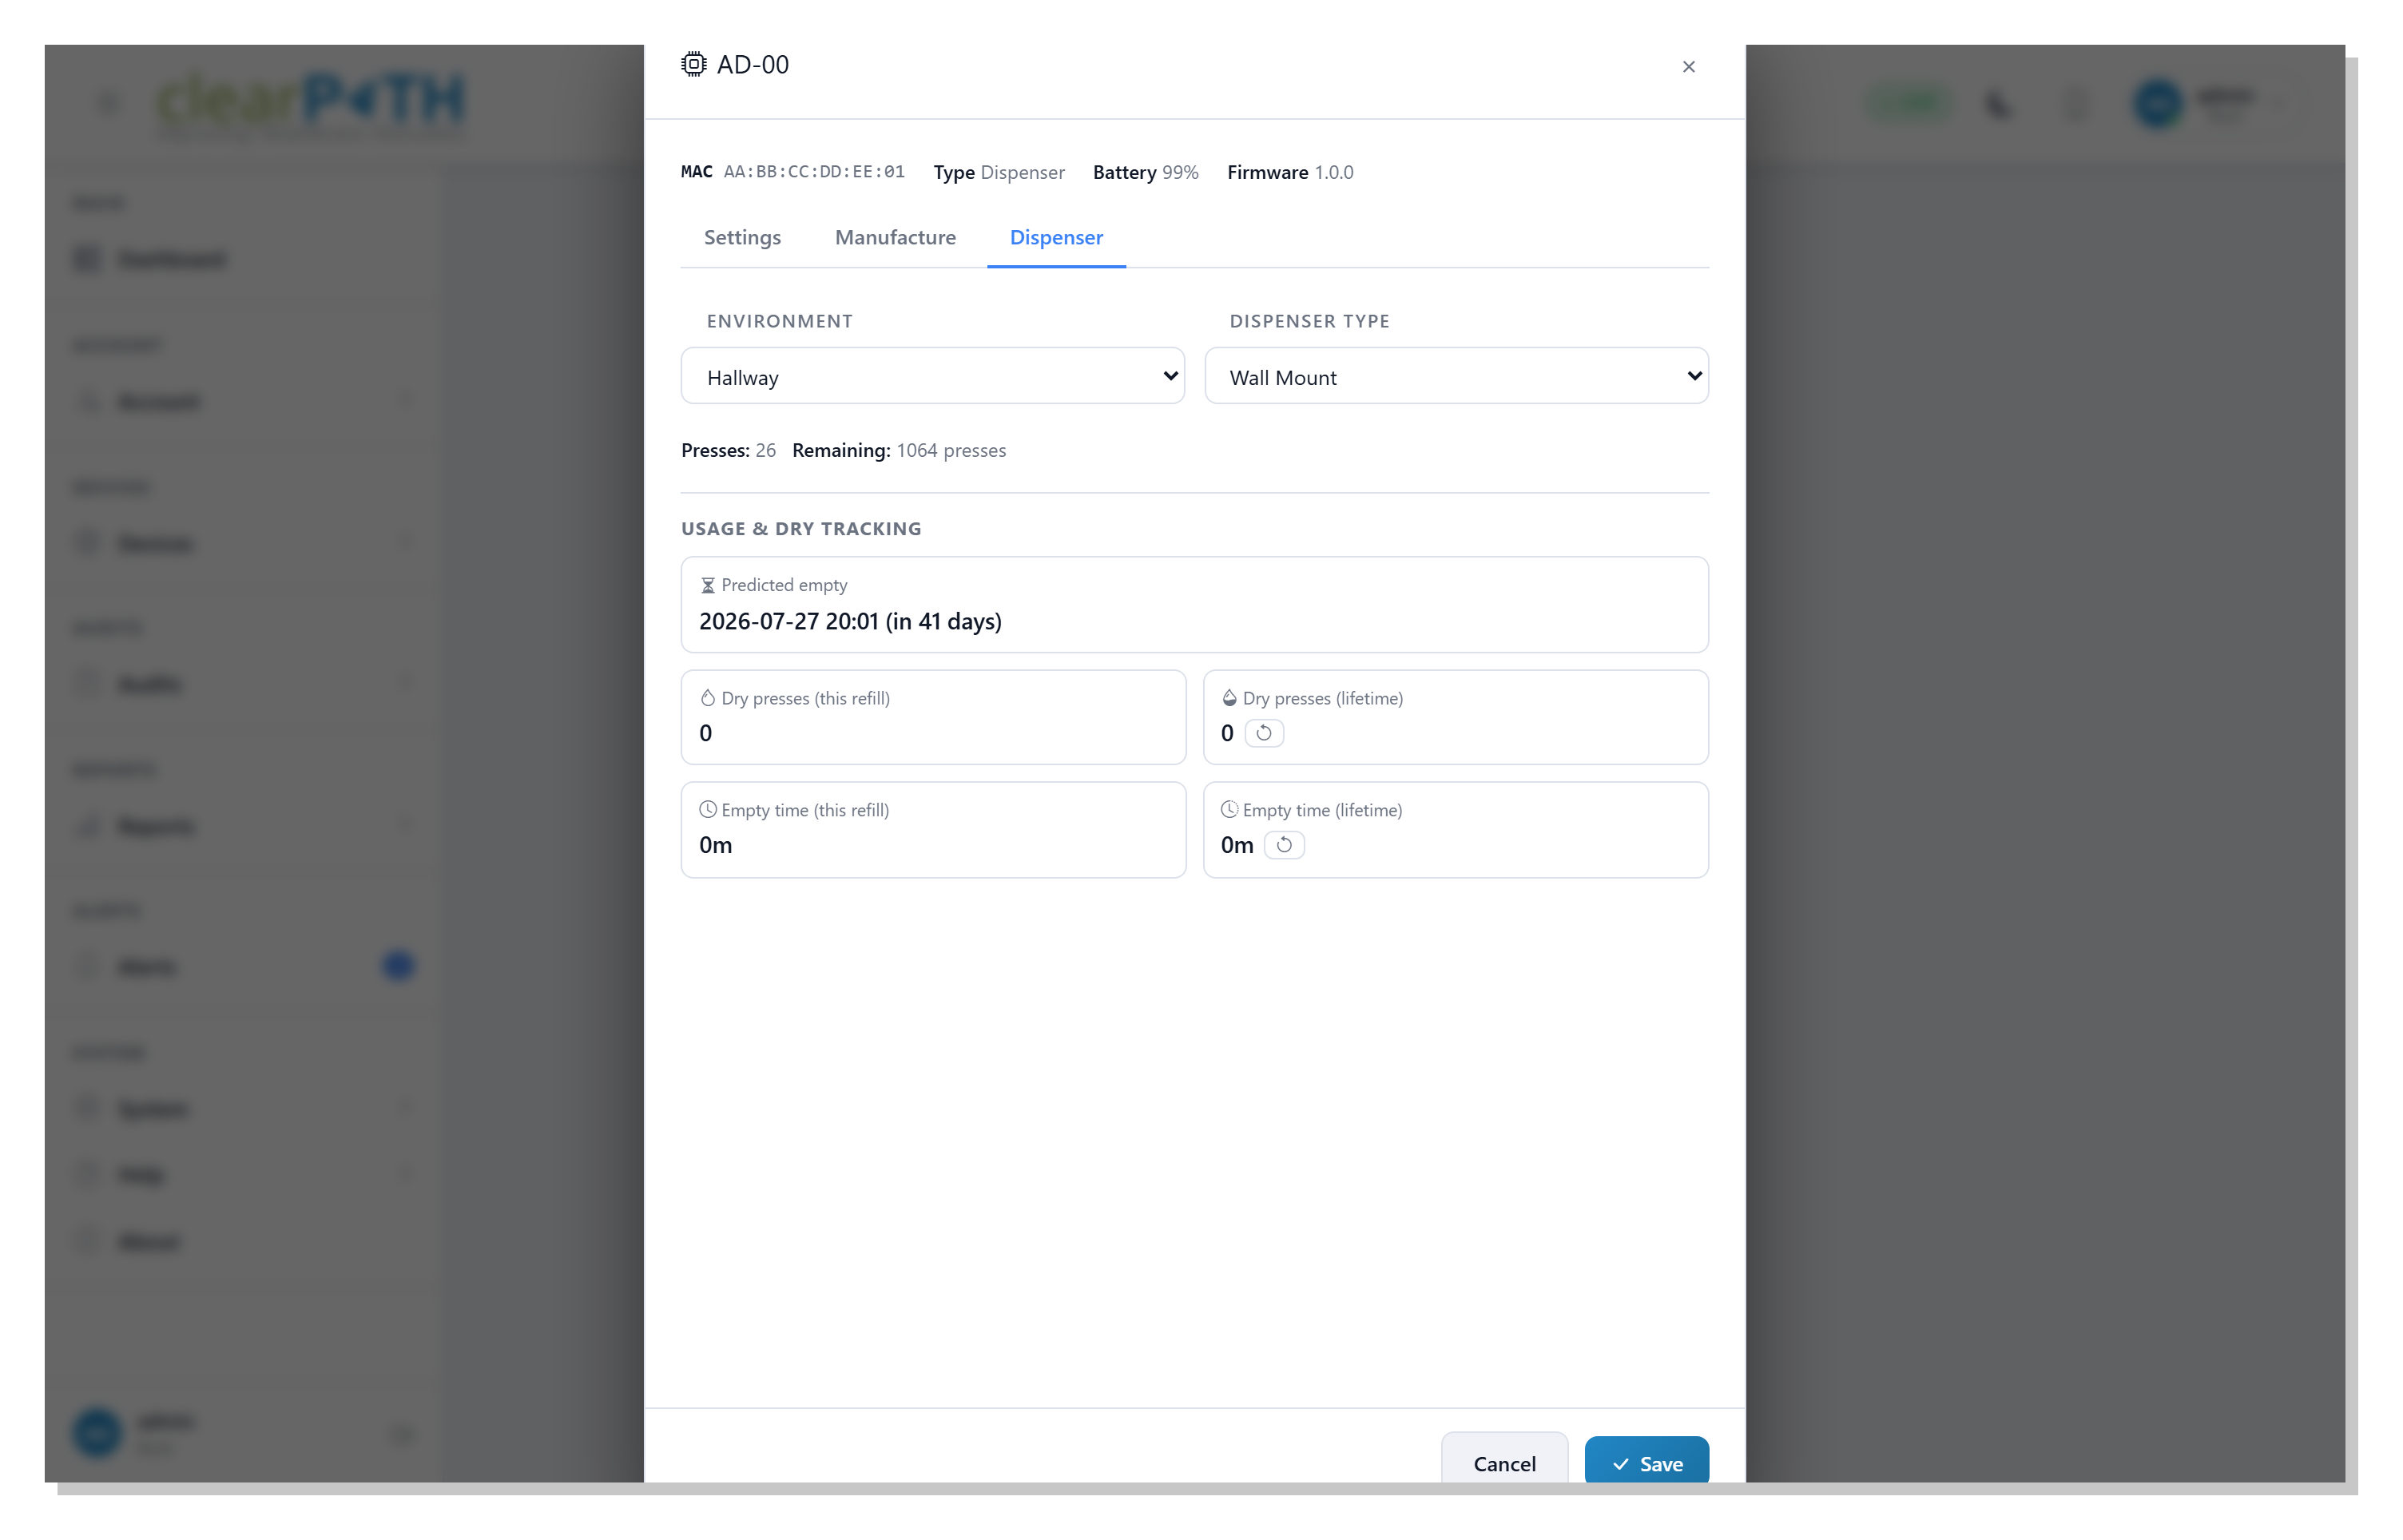Viewport: 2403px width, 1540px height.
Task: Click the Empty time (lifetime) value 0m
Action: click(x=1237, y=845)
